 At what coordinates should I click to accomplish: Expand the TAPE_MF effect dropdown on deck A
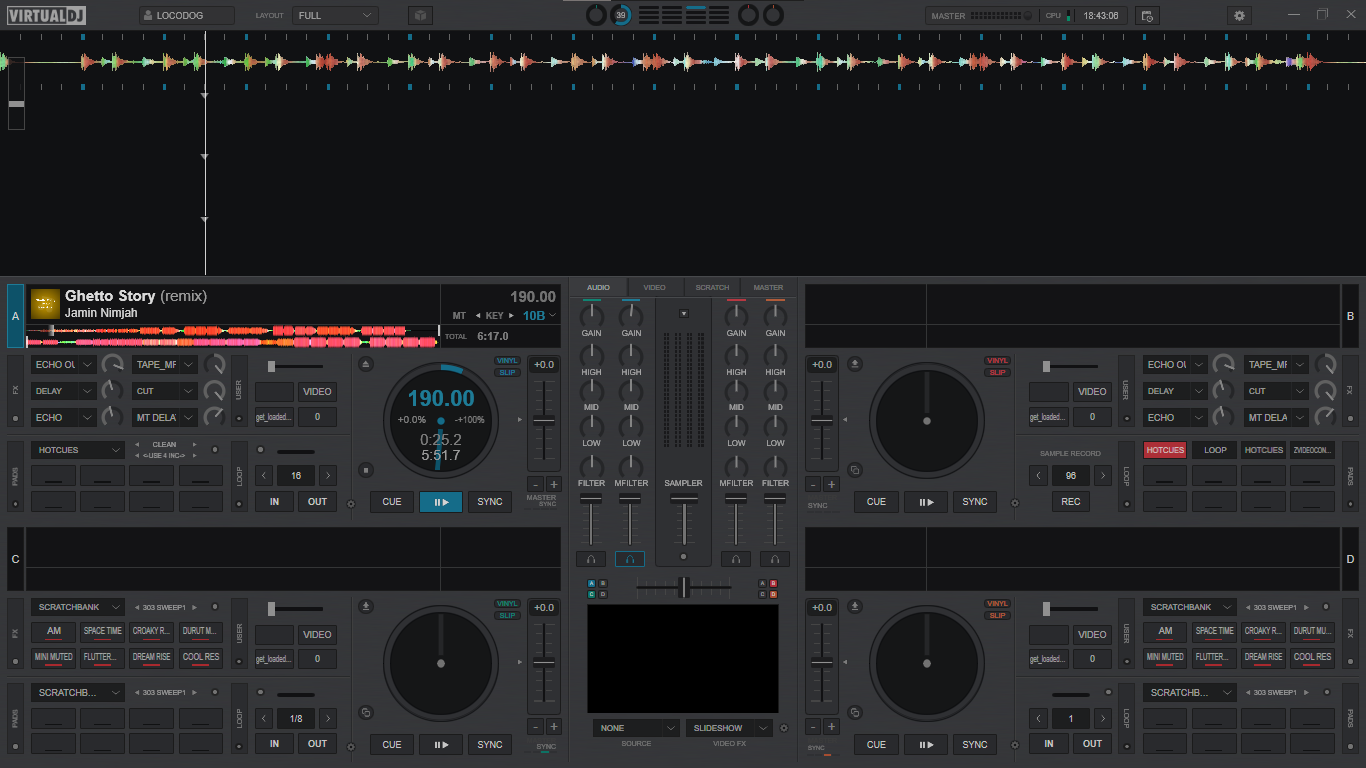click(x=165, y=365)
